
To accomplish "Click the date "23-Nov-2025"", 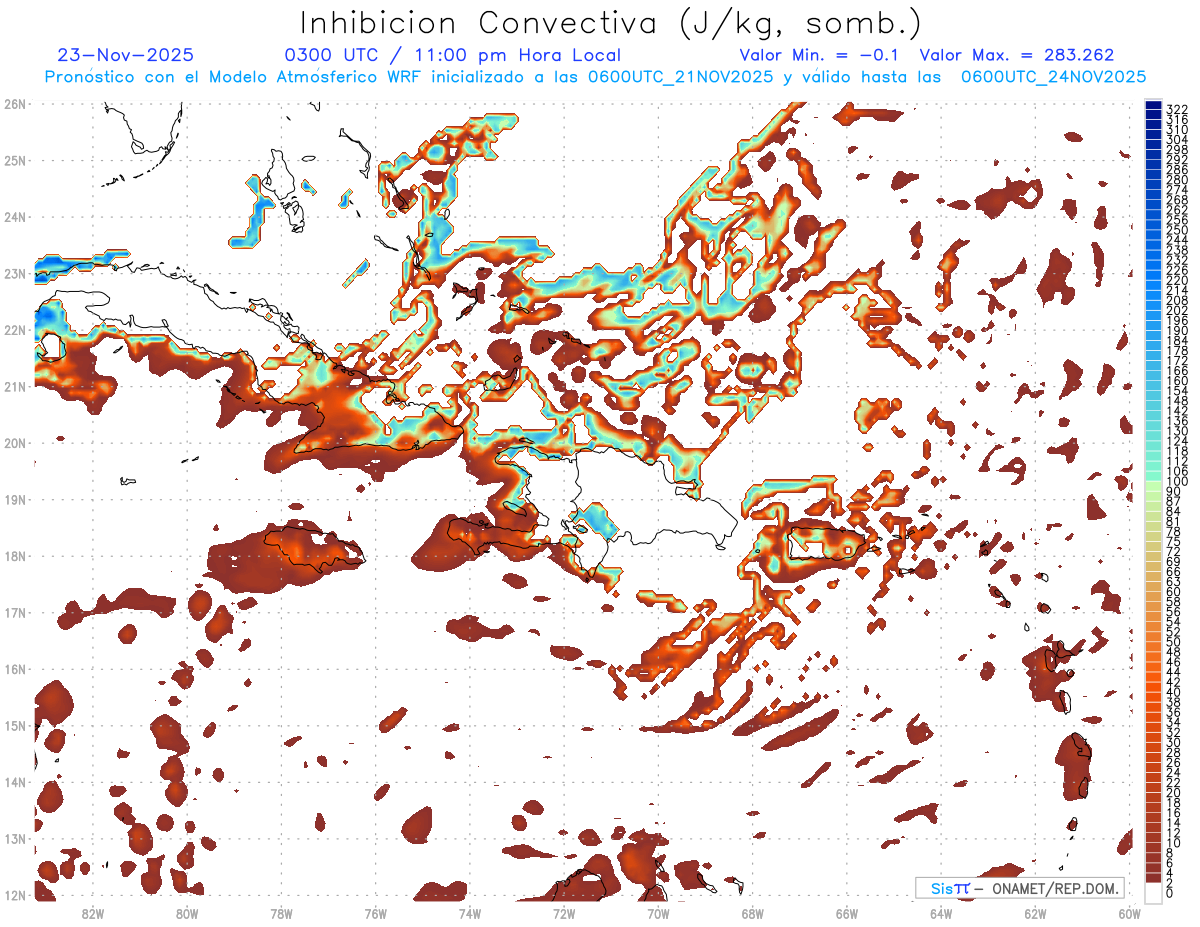I will [126, 55].
